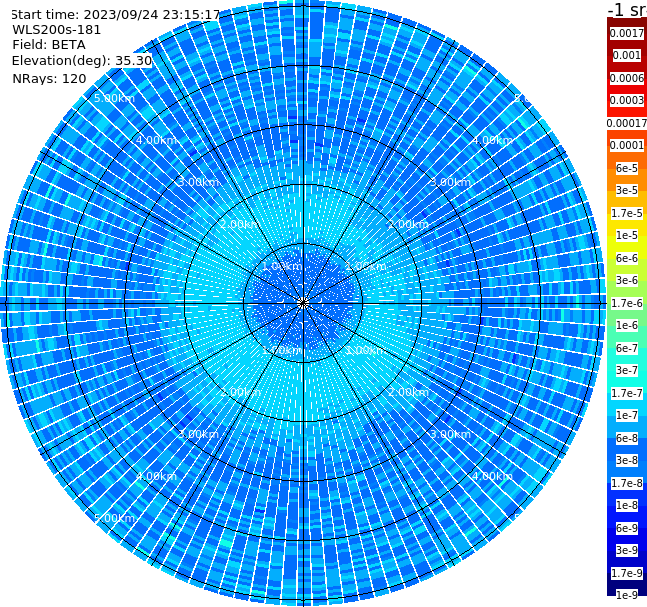This screenshot has height=607, width=647.
Task: Select the 1e-9 colorbar minimum label
Action: click(627, 595)
